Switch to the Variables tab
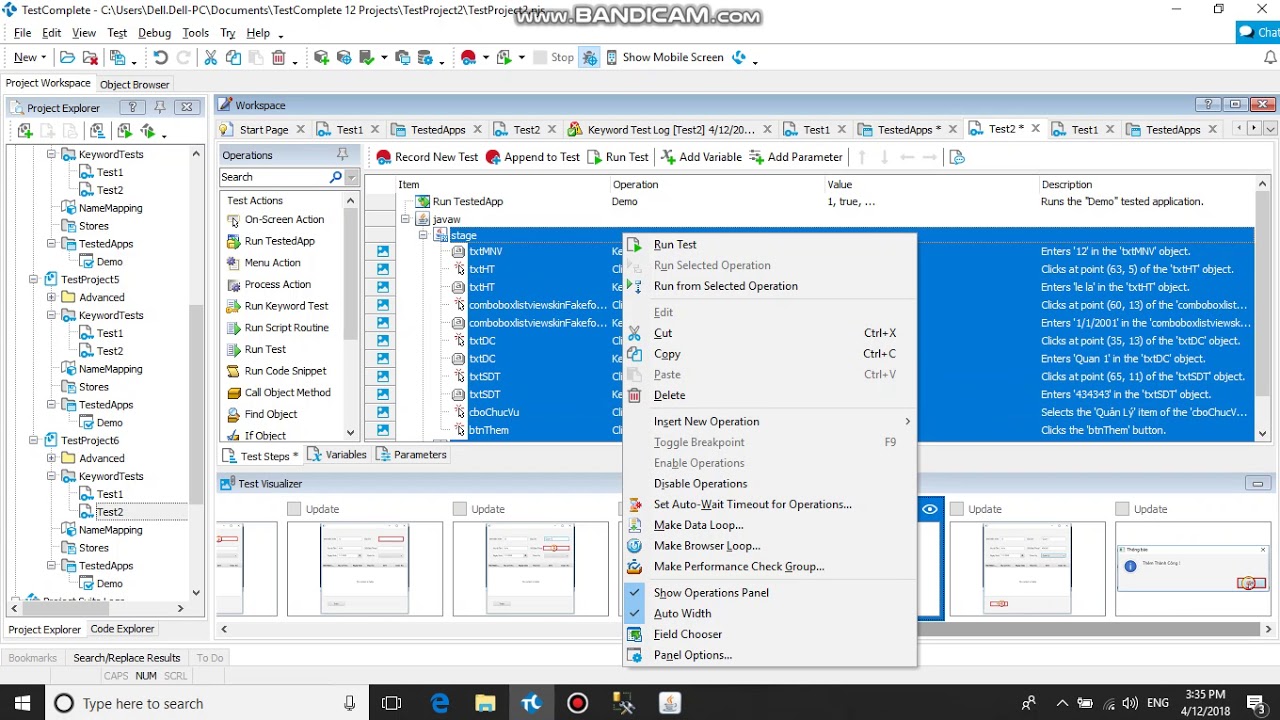The image size is (1280, 720). coord(337,455)
